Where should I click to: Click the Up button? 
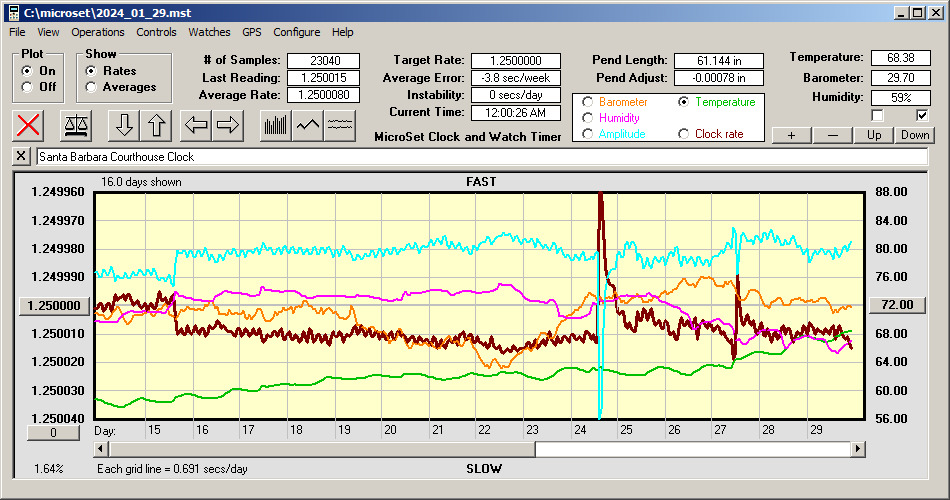pos(874,135)
